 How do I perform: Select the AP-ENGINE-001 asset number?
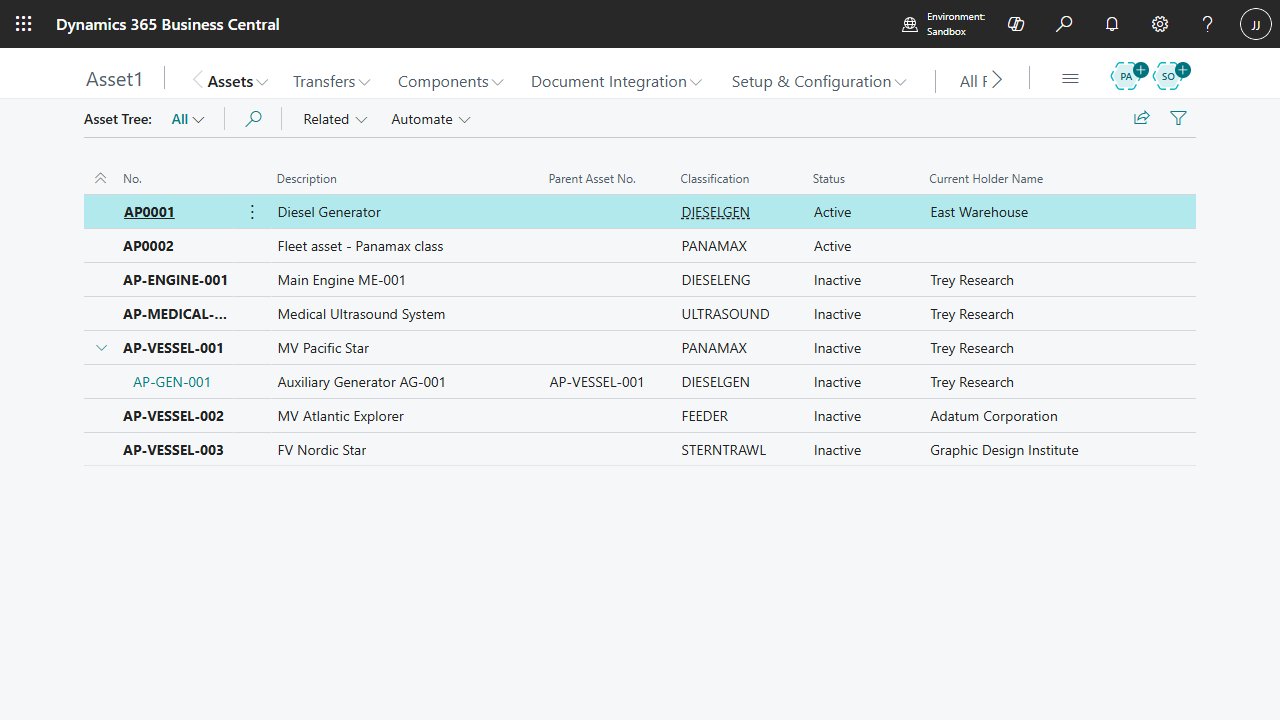click(x=175, y=280)
